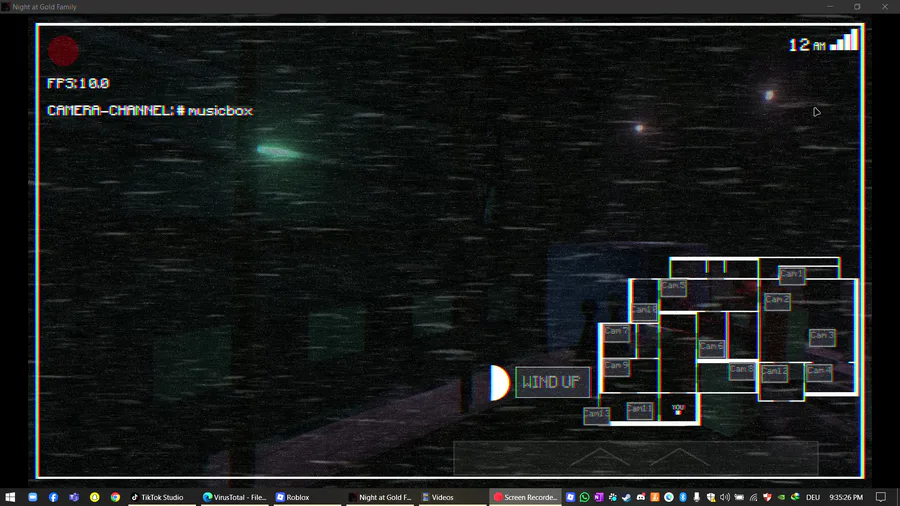The height and width of the screenshot is (506, 900).
Task: Click the Night at Gold Family title bar icon
Action: (6, 7)
